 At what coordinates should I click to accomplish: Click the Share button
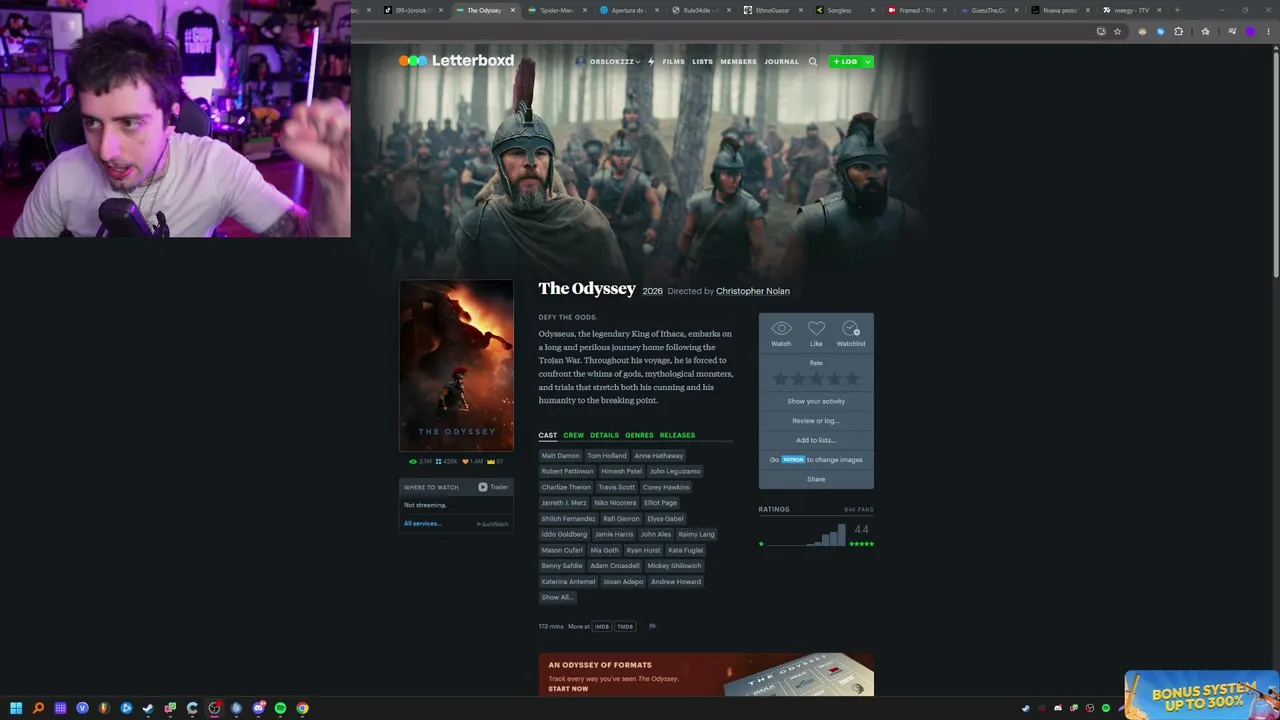(816, 479)
